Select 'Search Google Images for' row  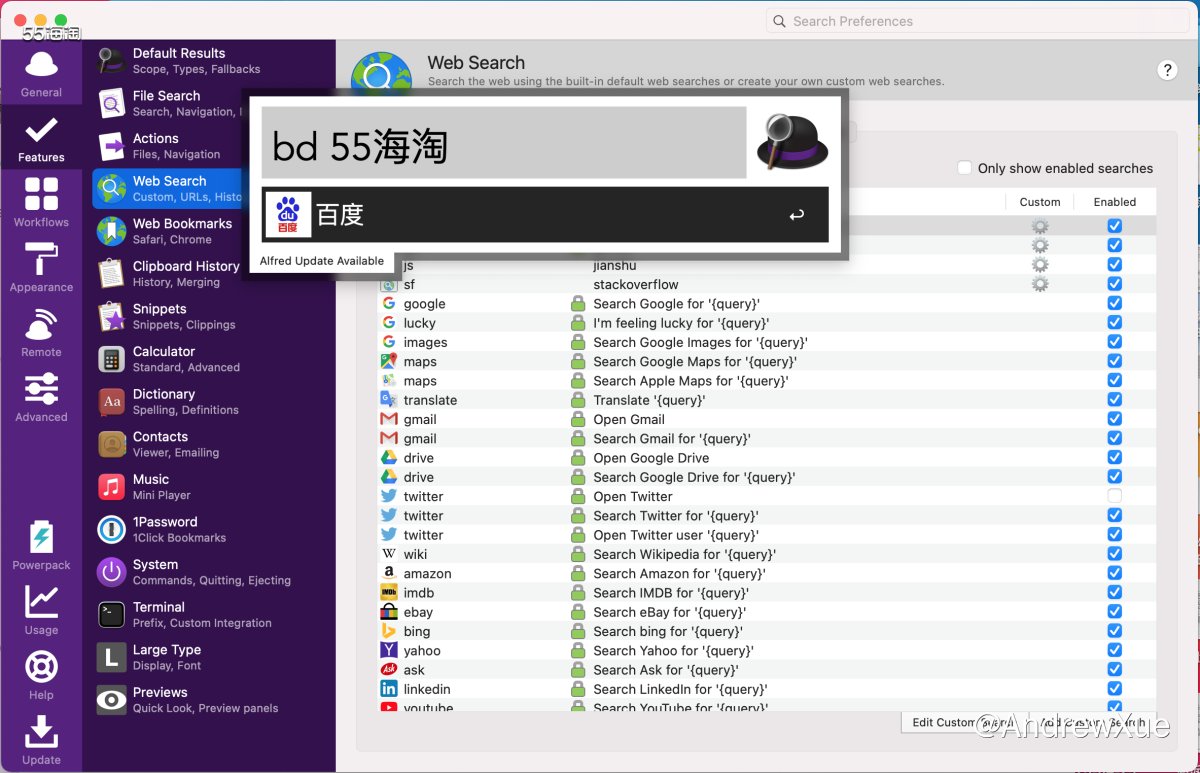click(766, 342)
